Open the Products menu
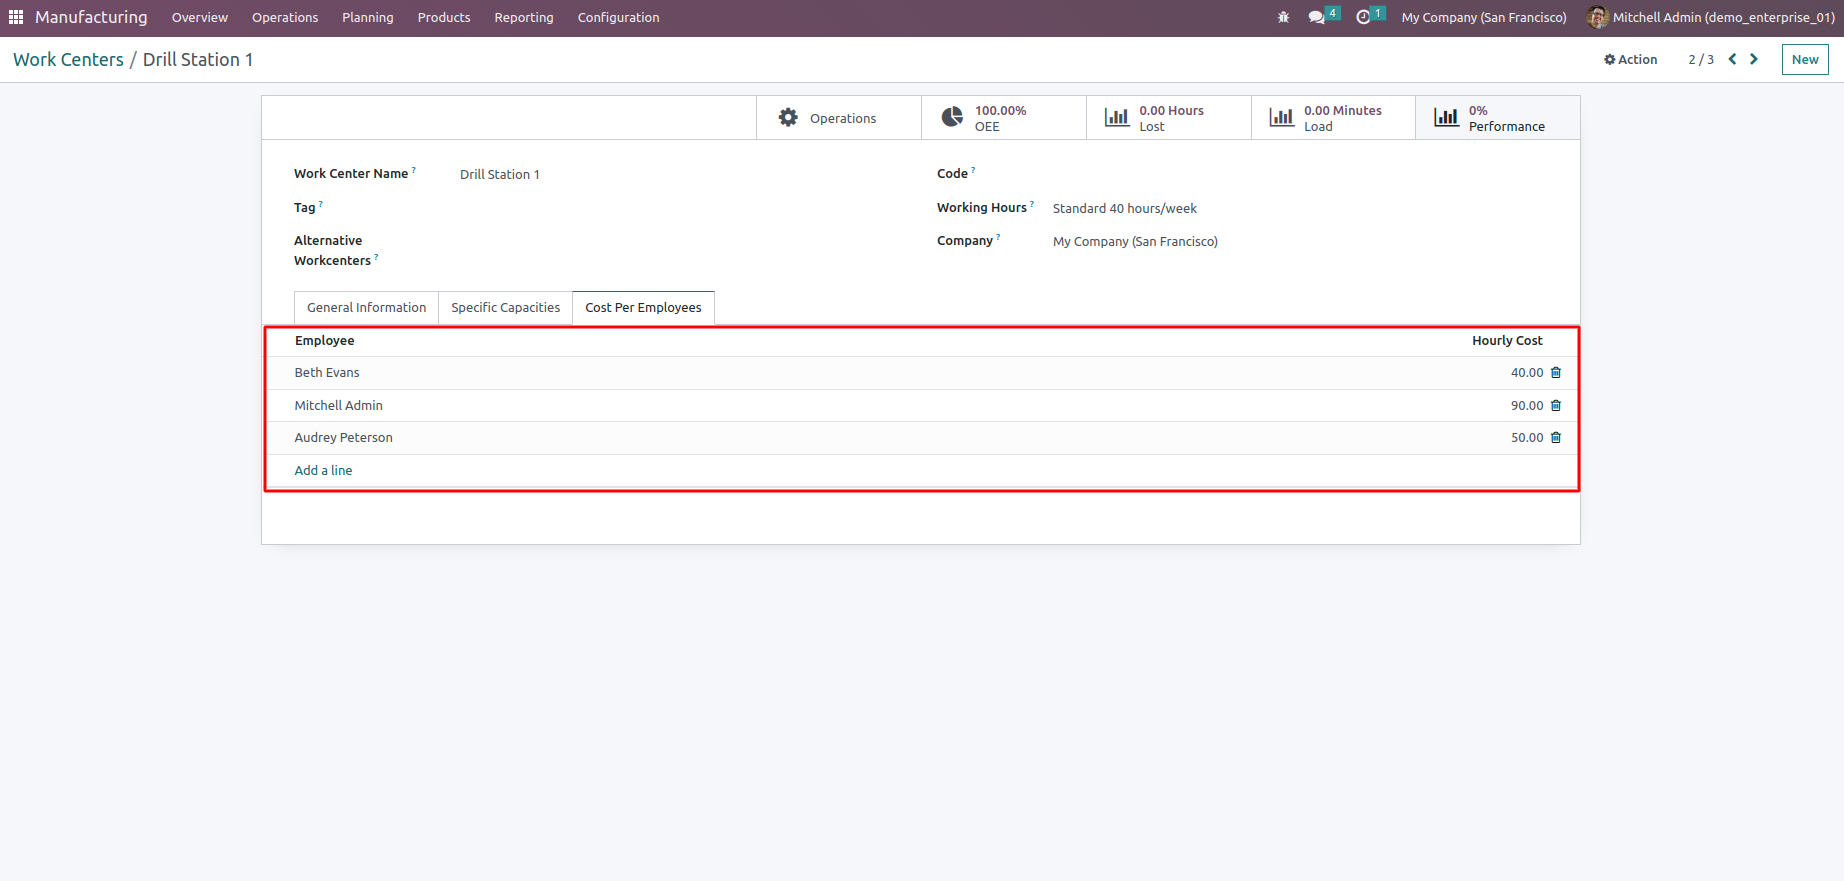Image resolution: width=1844 pixels, height=881 pixels. click(x=444, y=17)
